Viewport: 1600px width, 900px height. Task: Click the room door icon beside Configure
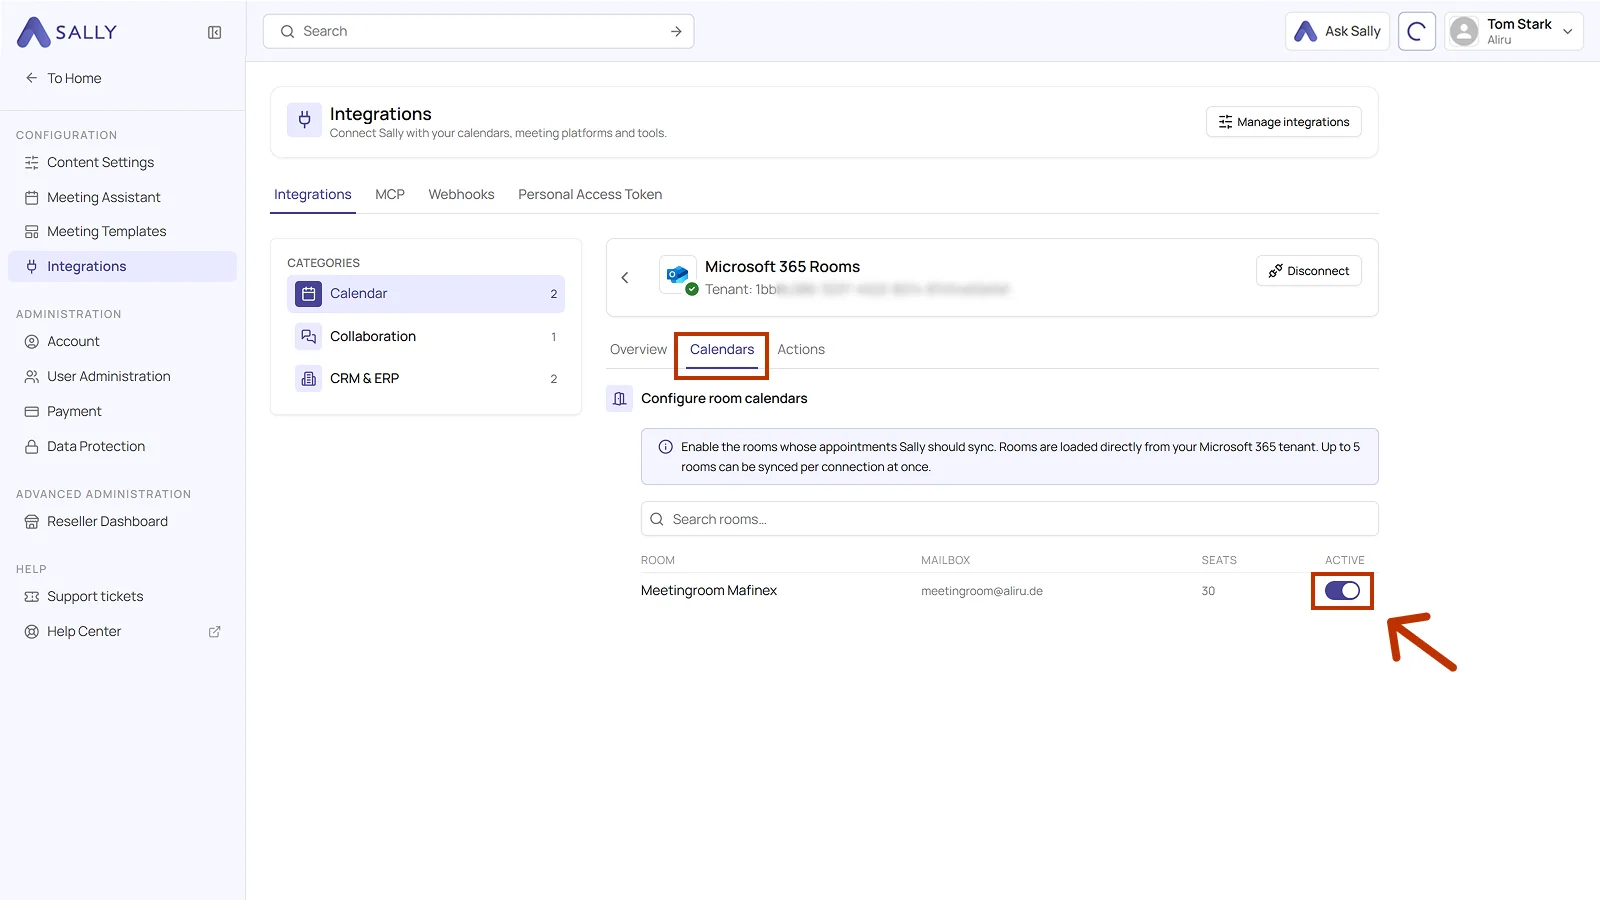click(x=620, y=398)
